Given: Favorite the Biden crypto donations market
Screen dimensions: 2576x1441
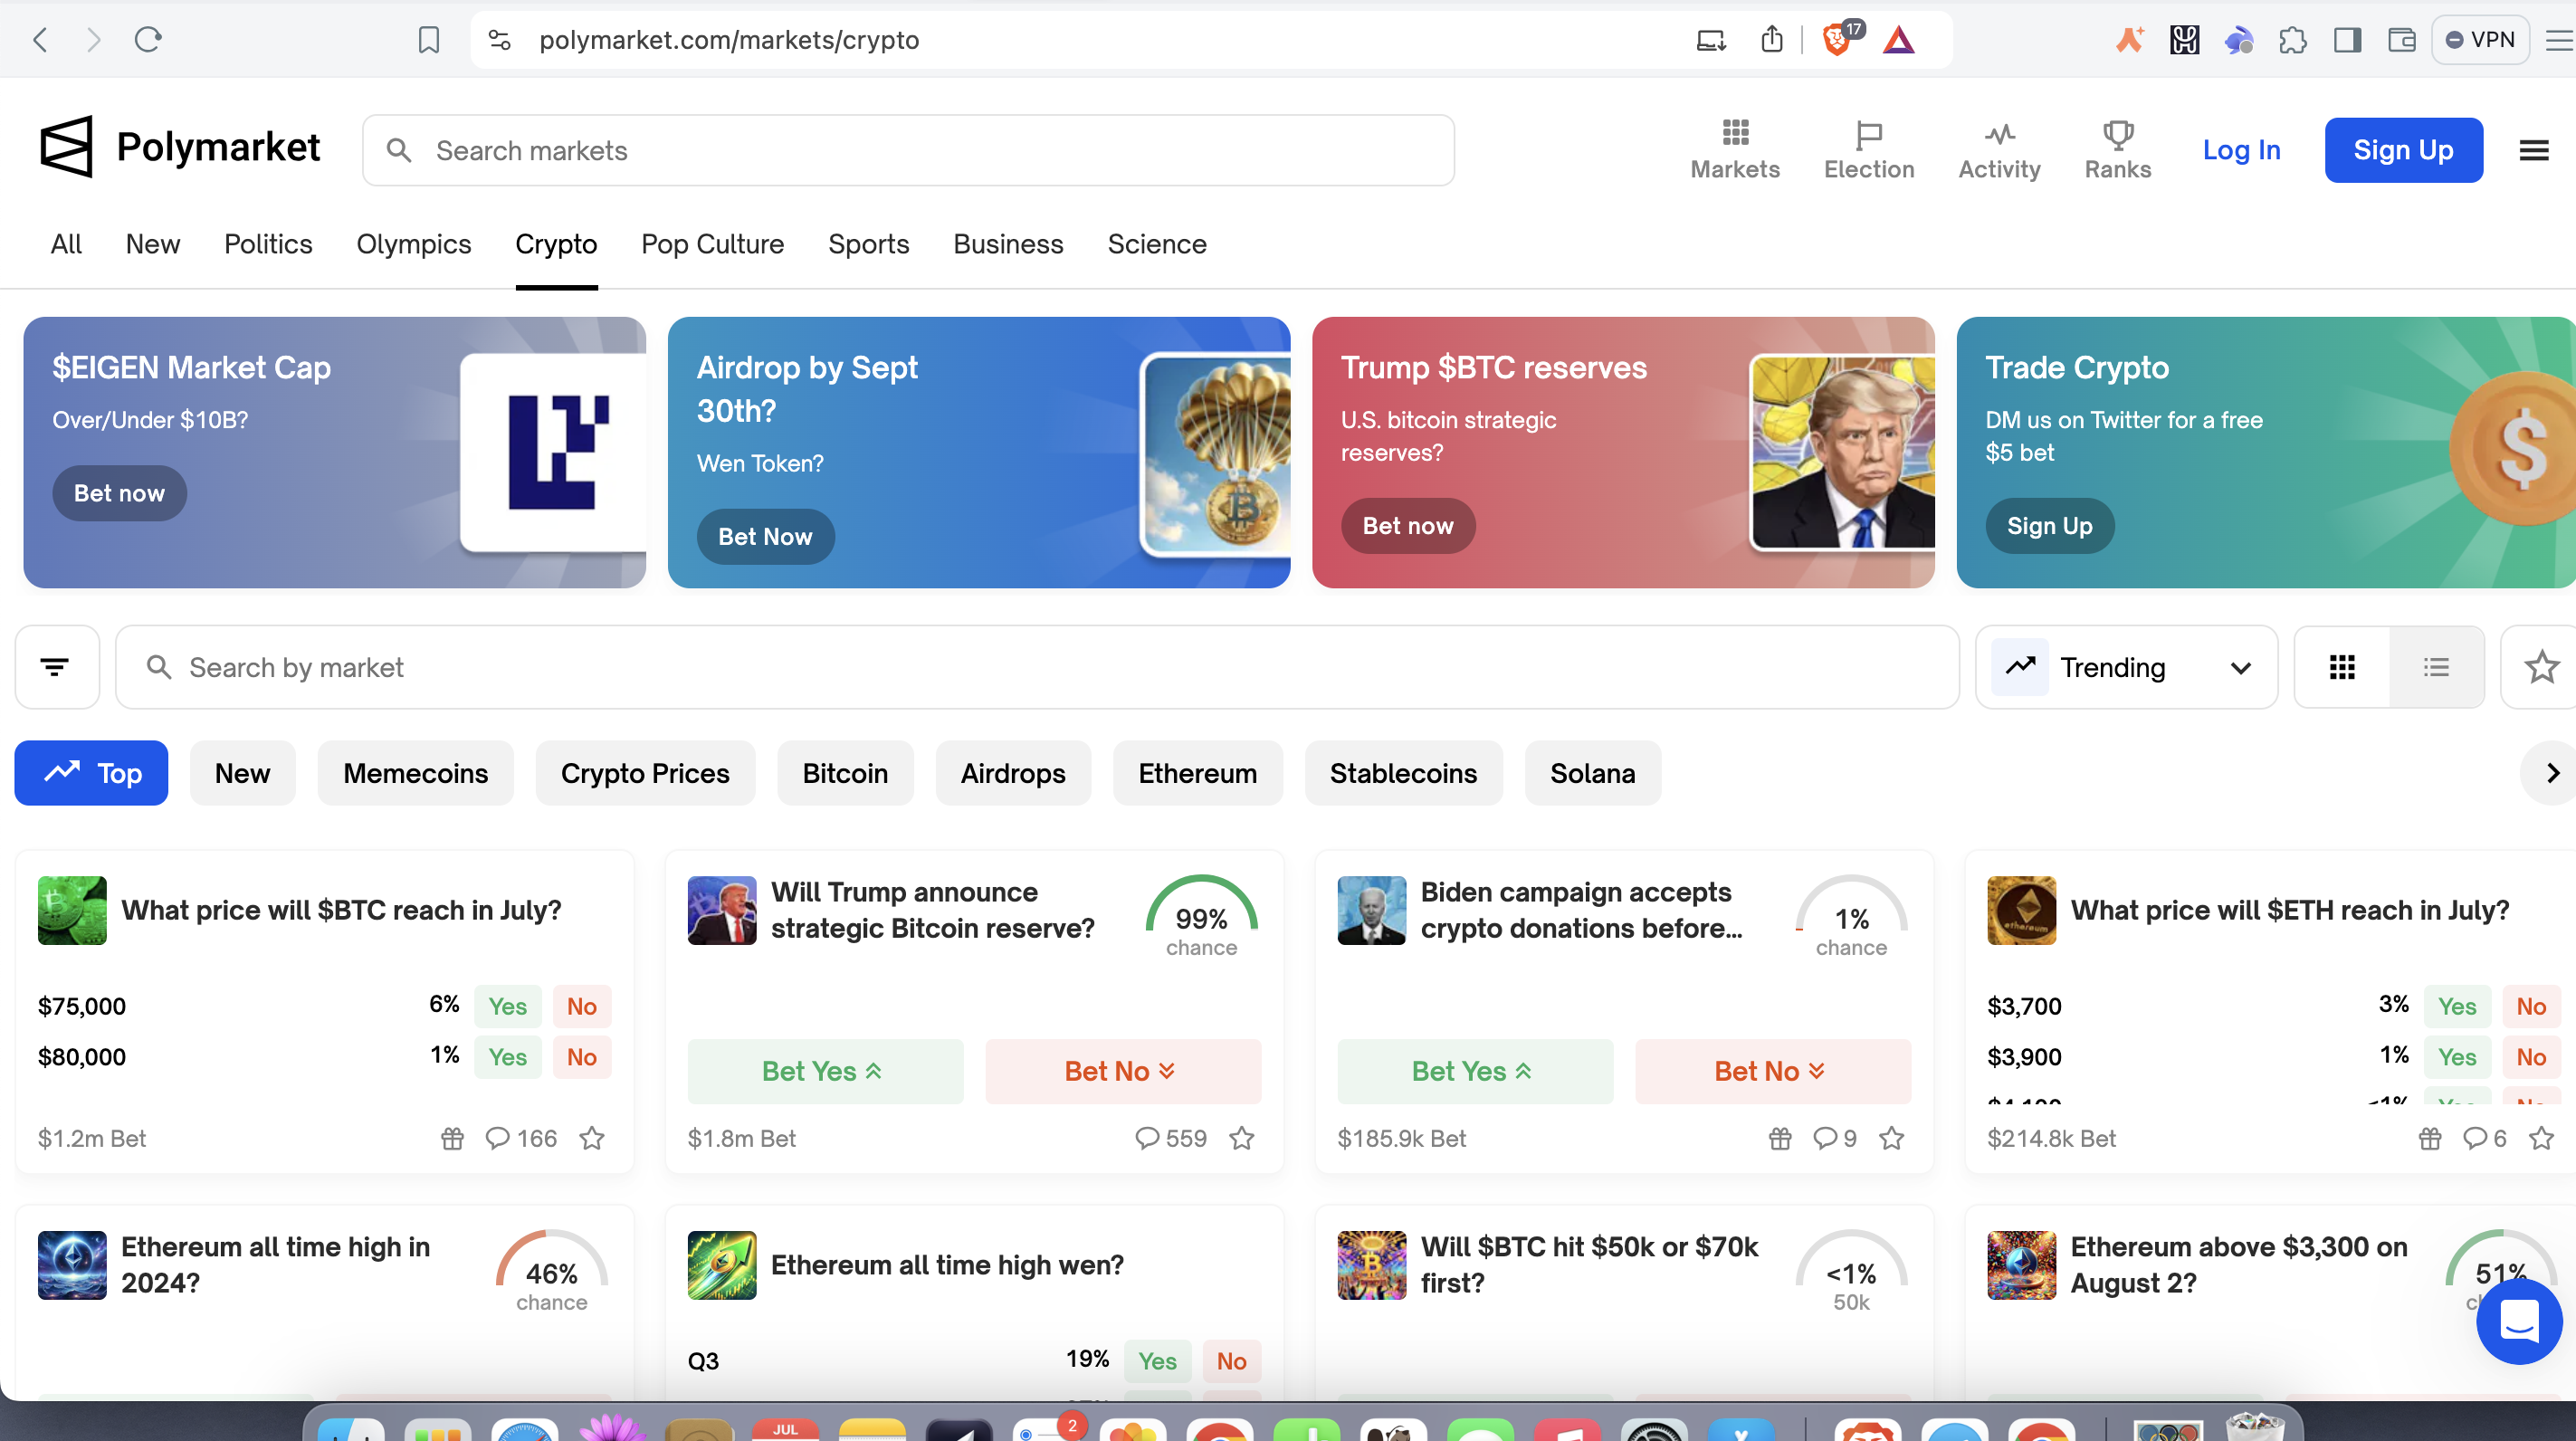Looking at the screenshot, I should point(1891,1138).
